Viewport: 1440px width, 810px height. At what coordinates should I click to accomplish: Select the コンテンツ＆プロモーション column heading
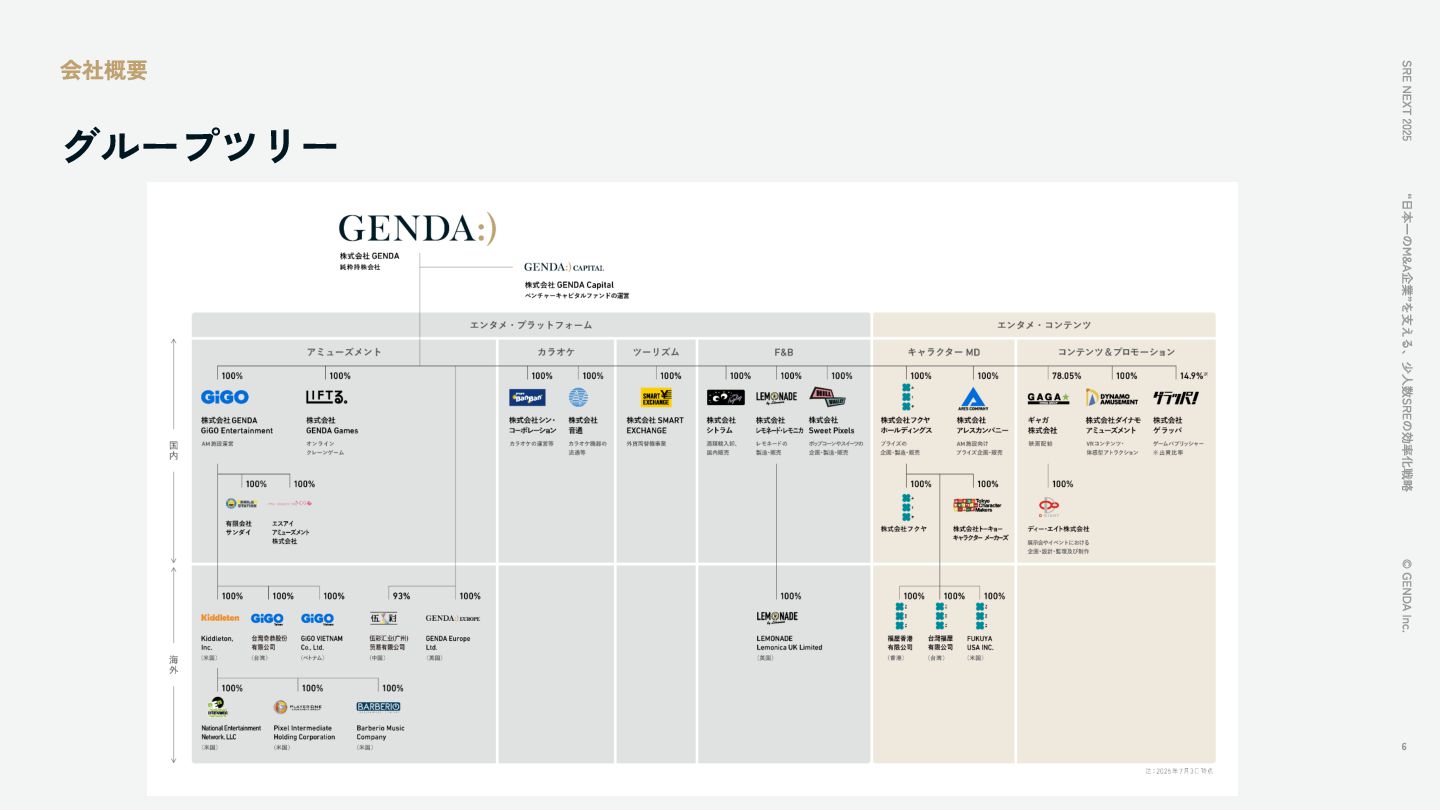pos(1117,352)
